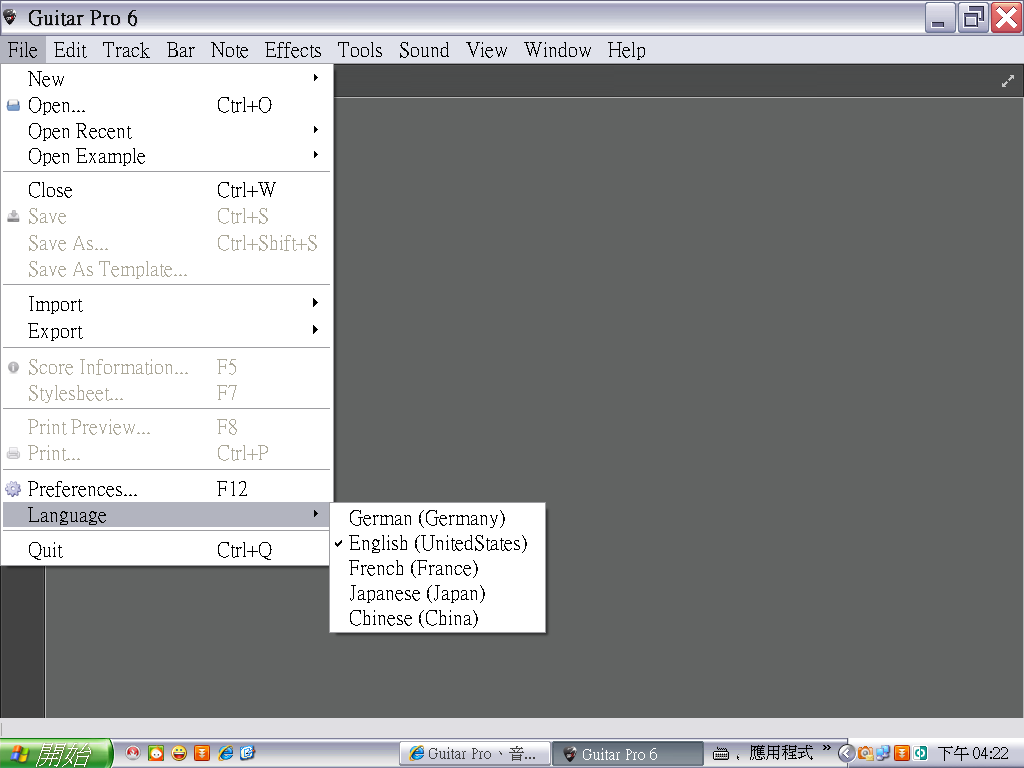Click the red round quick launch icon
Image resolution: width=1024 pixels, height=768 pixels.
(133, 753)
